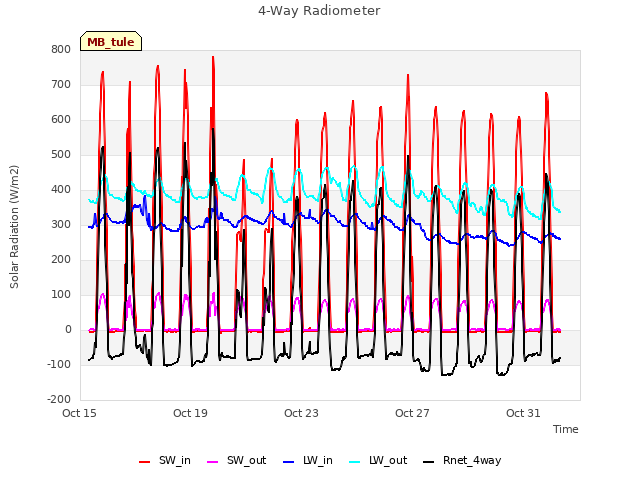The height and width of the screenshot is (480, 640).
Task: Toggle the SW_in legend entry
Action: [165, 461]
